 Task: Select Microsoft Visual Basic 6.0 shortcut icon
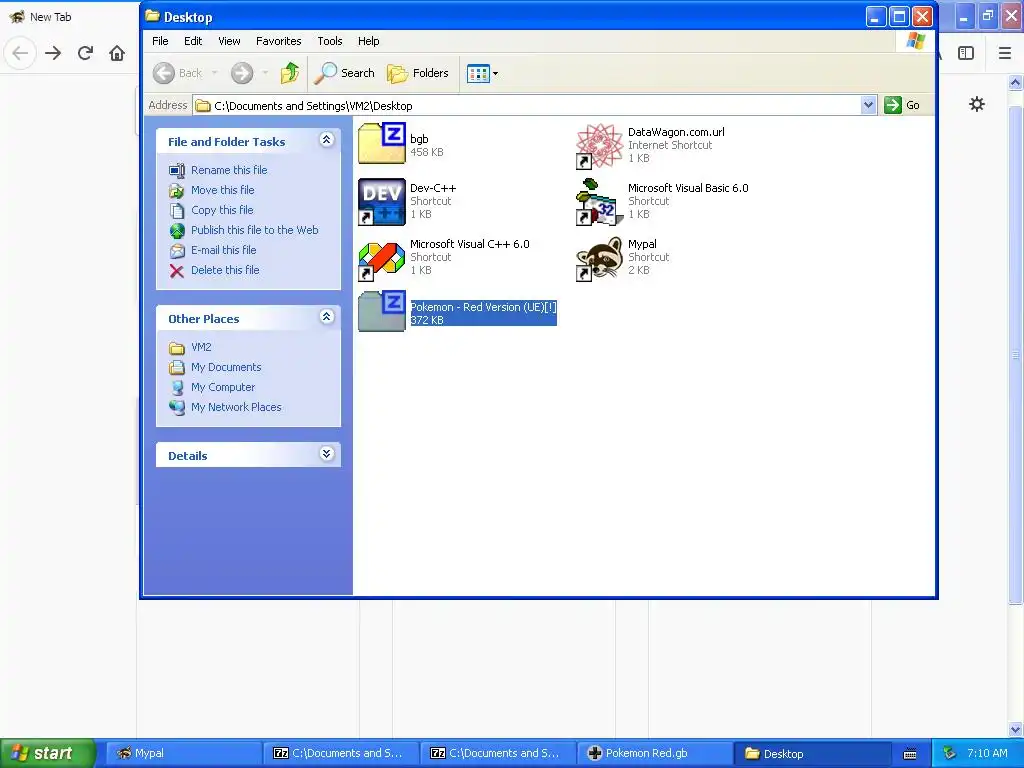(599, 202)
